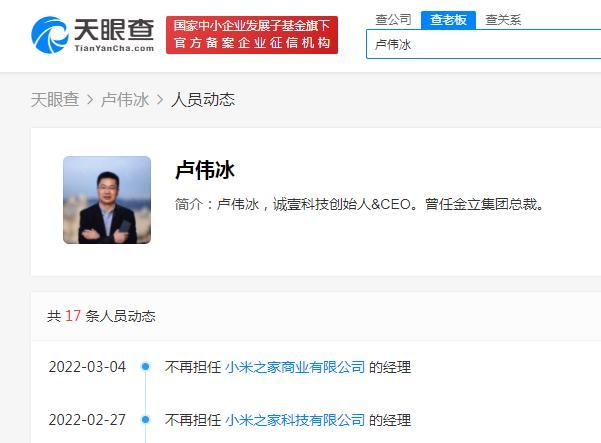Open 小米之家科技有限公司 company link
The image size is (601, 443).
click(295, 420)
